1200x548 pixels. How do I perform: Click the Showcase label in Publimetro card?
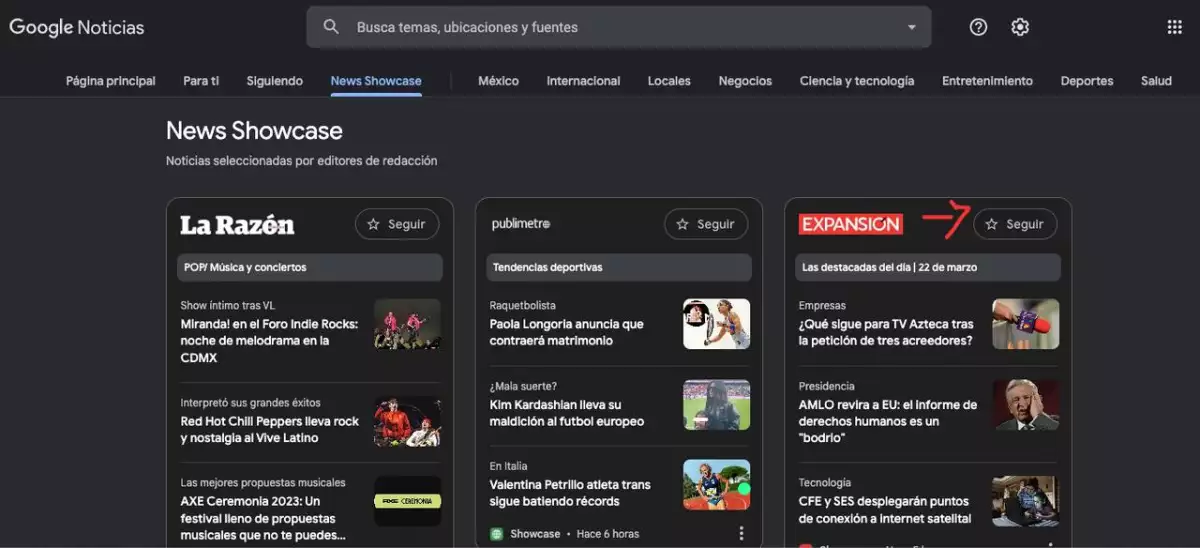(536, 534)
